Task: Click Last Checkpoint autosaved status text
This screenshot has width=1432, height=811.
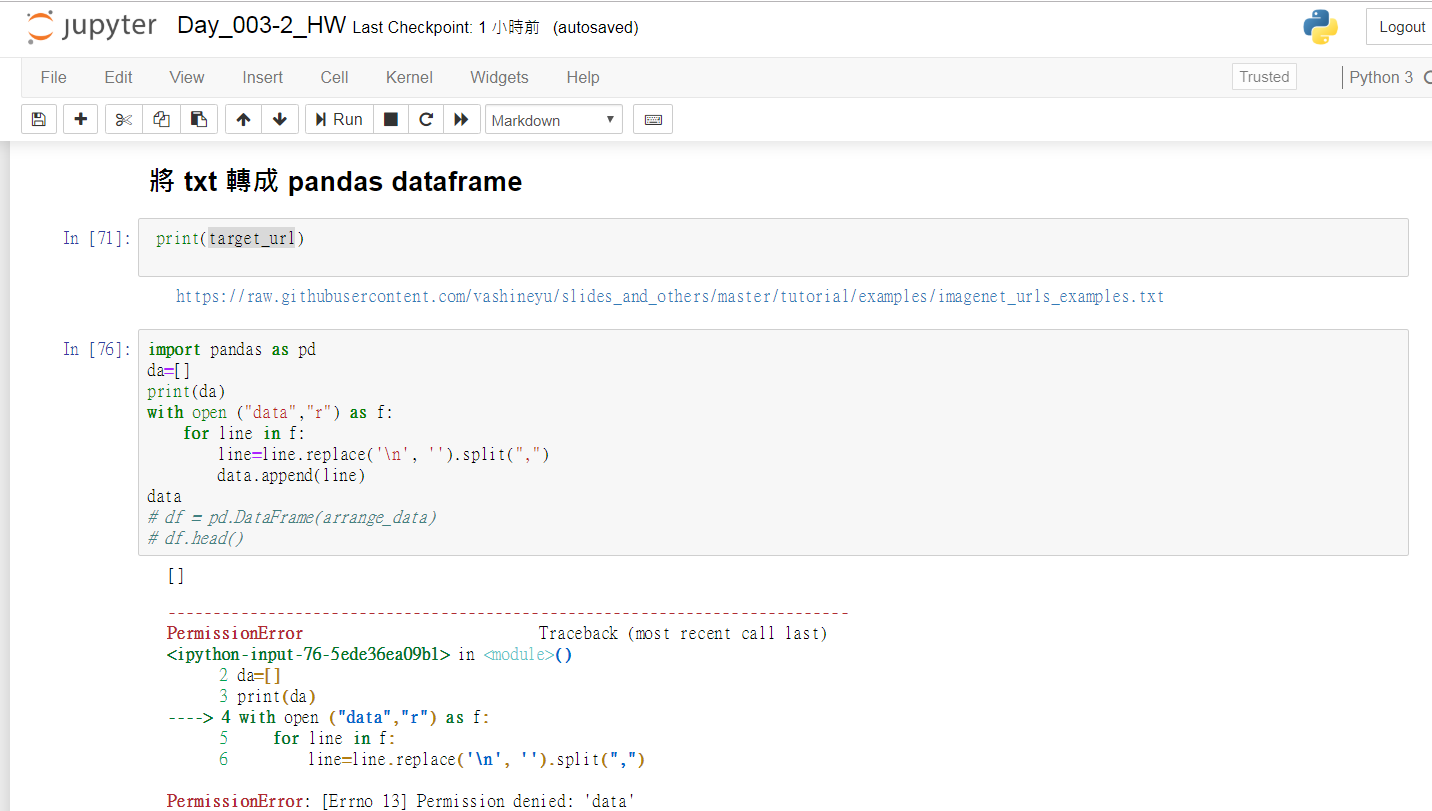Action: (x=495, y=28)
